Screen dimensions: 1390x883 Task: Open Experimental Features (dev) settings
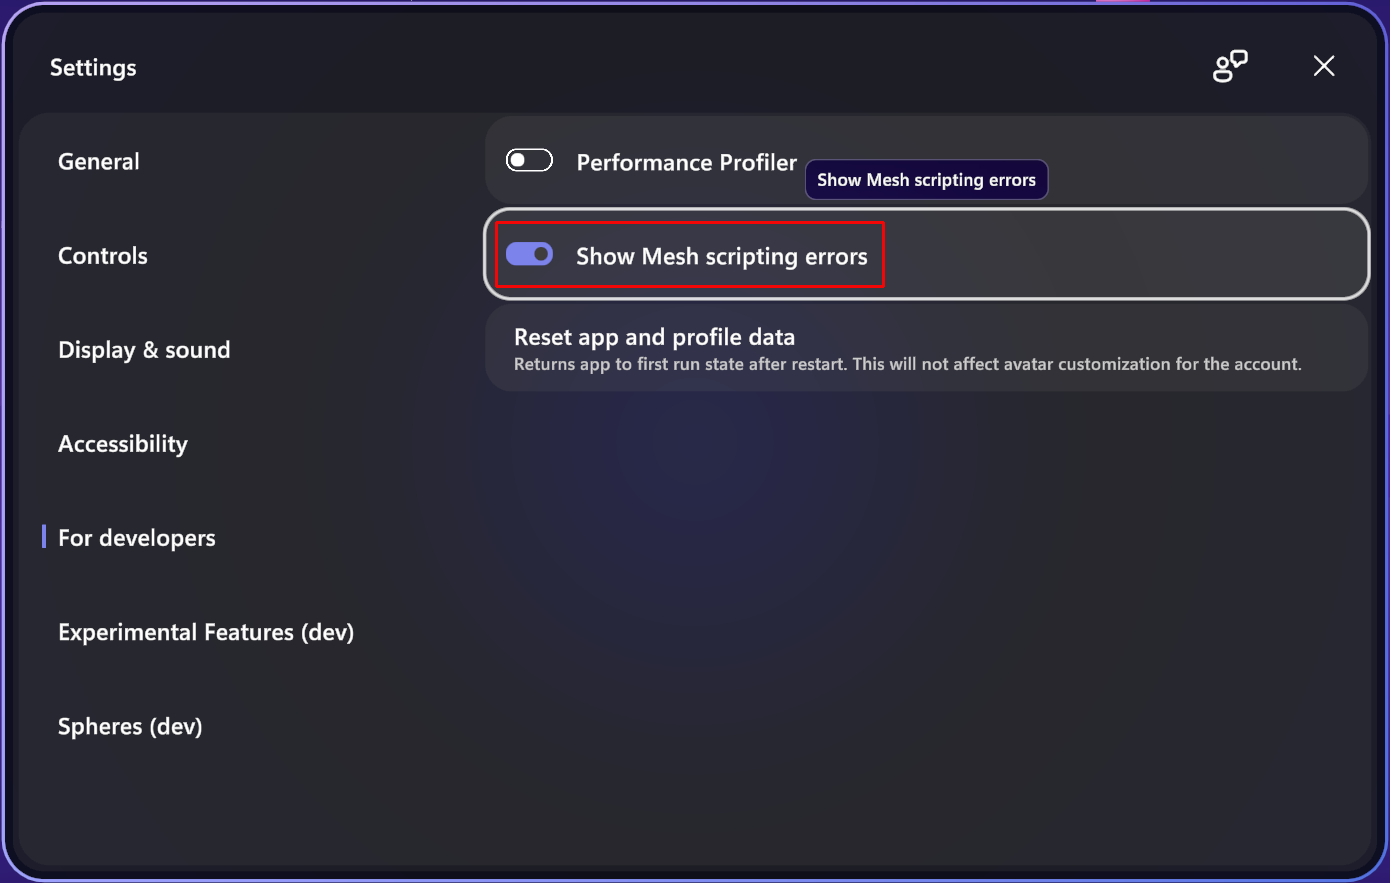tap(206, 632)
